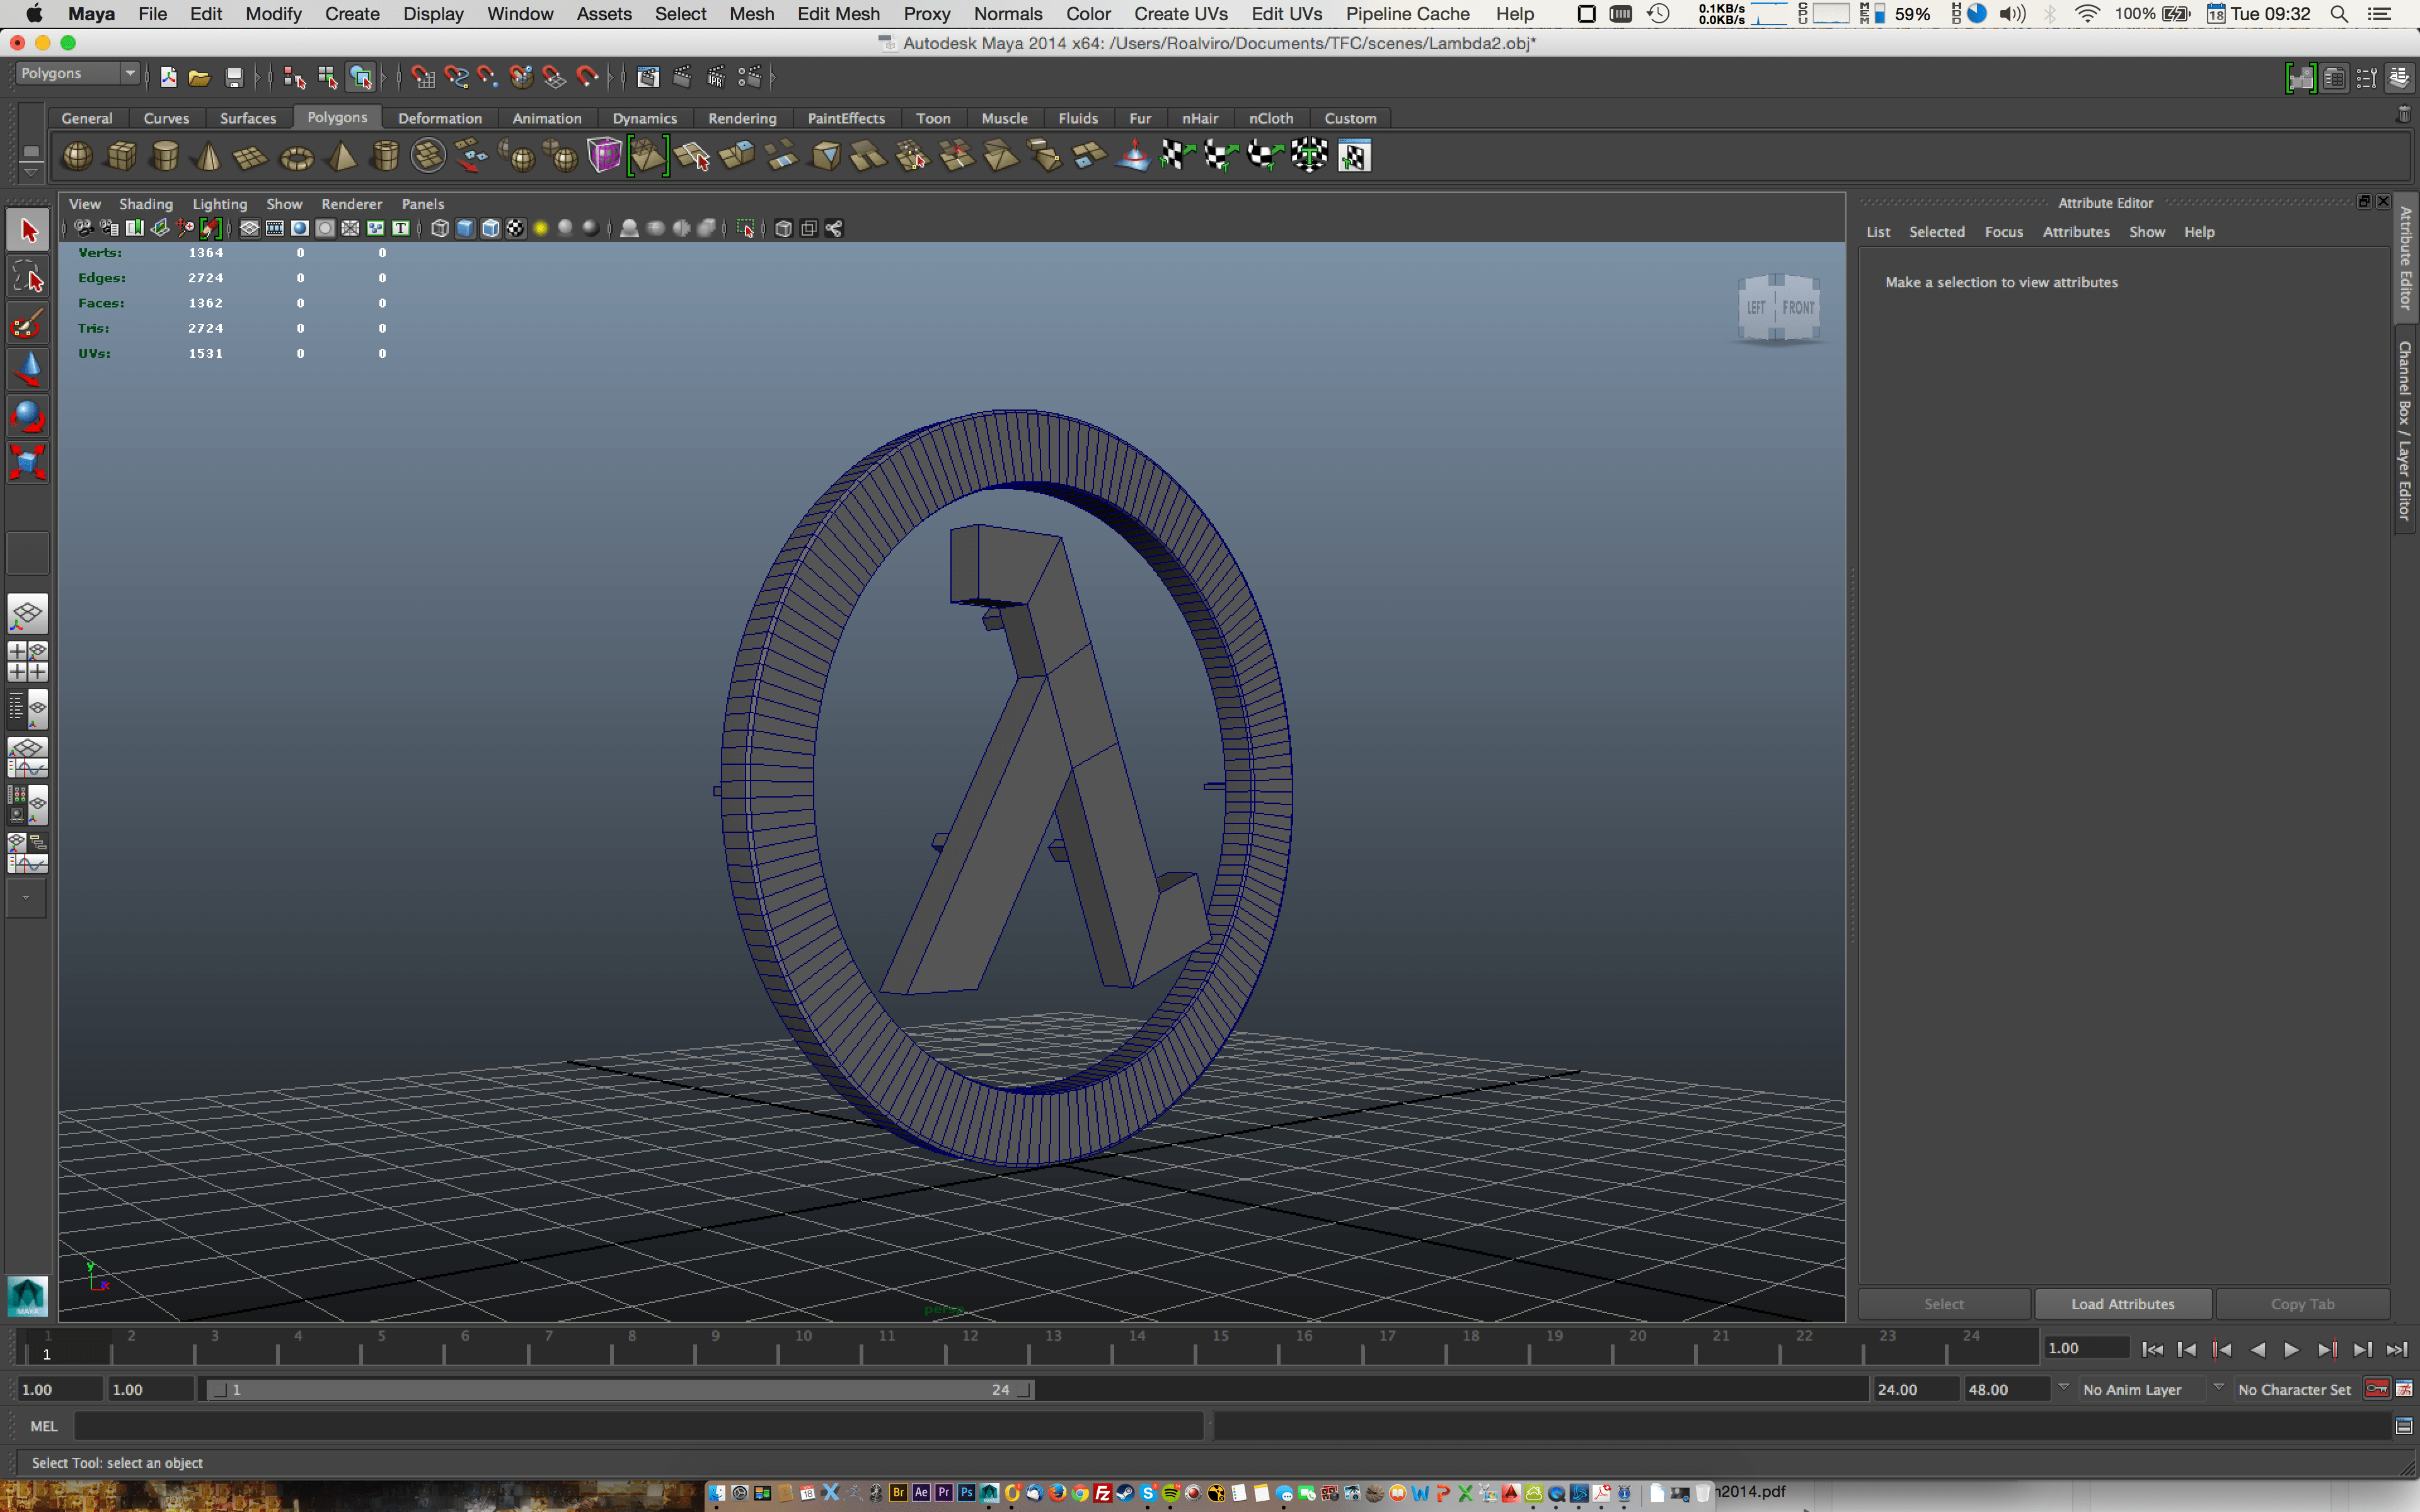Toggle the viewport grid display icon
The width and height of the screenshot is (2420, 1512).
coord(249,229)
